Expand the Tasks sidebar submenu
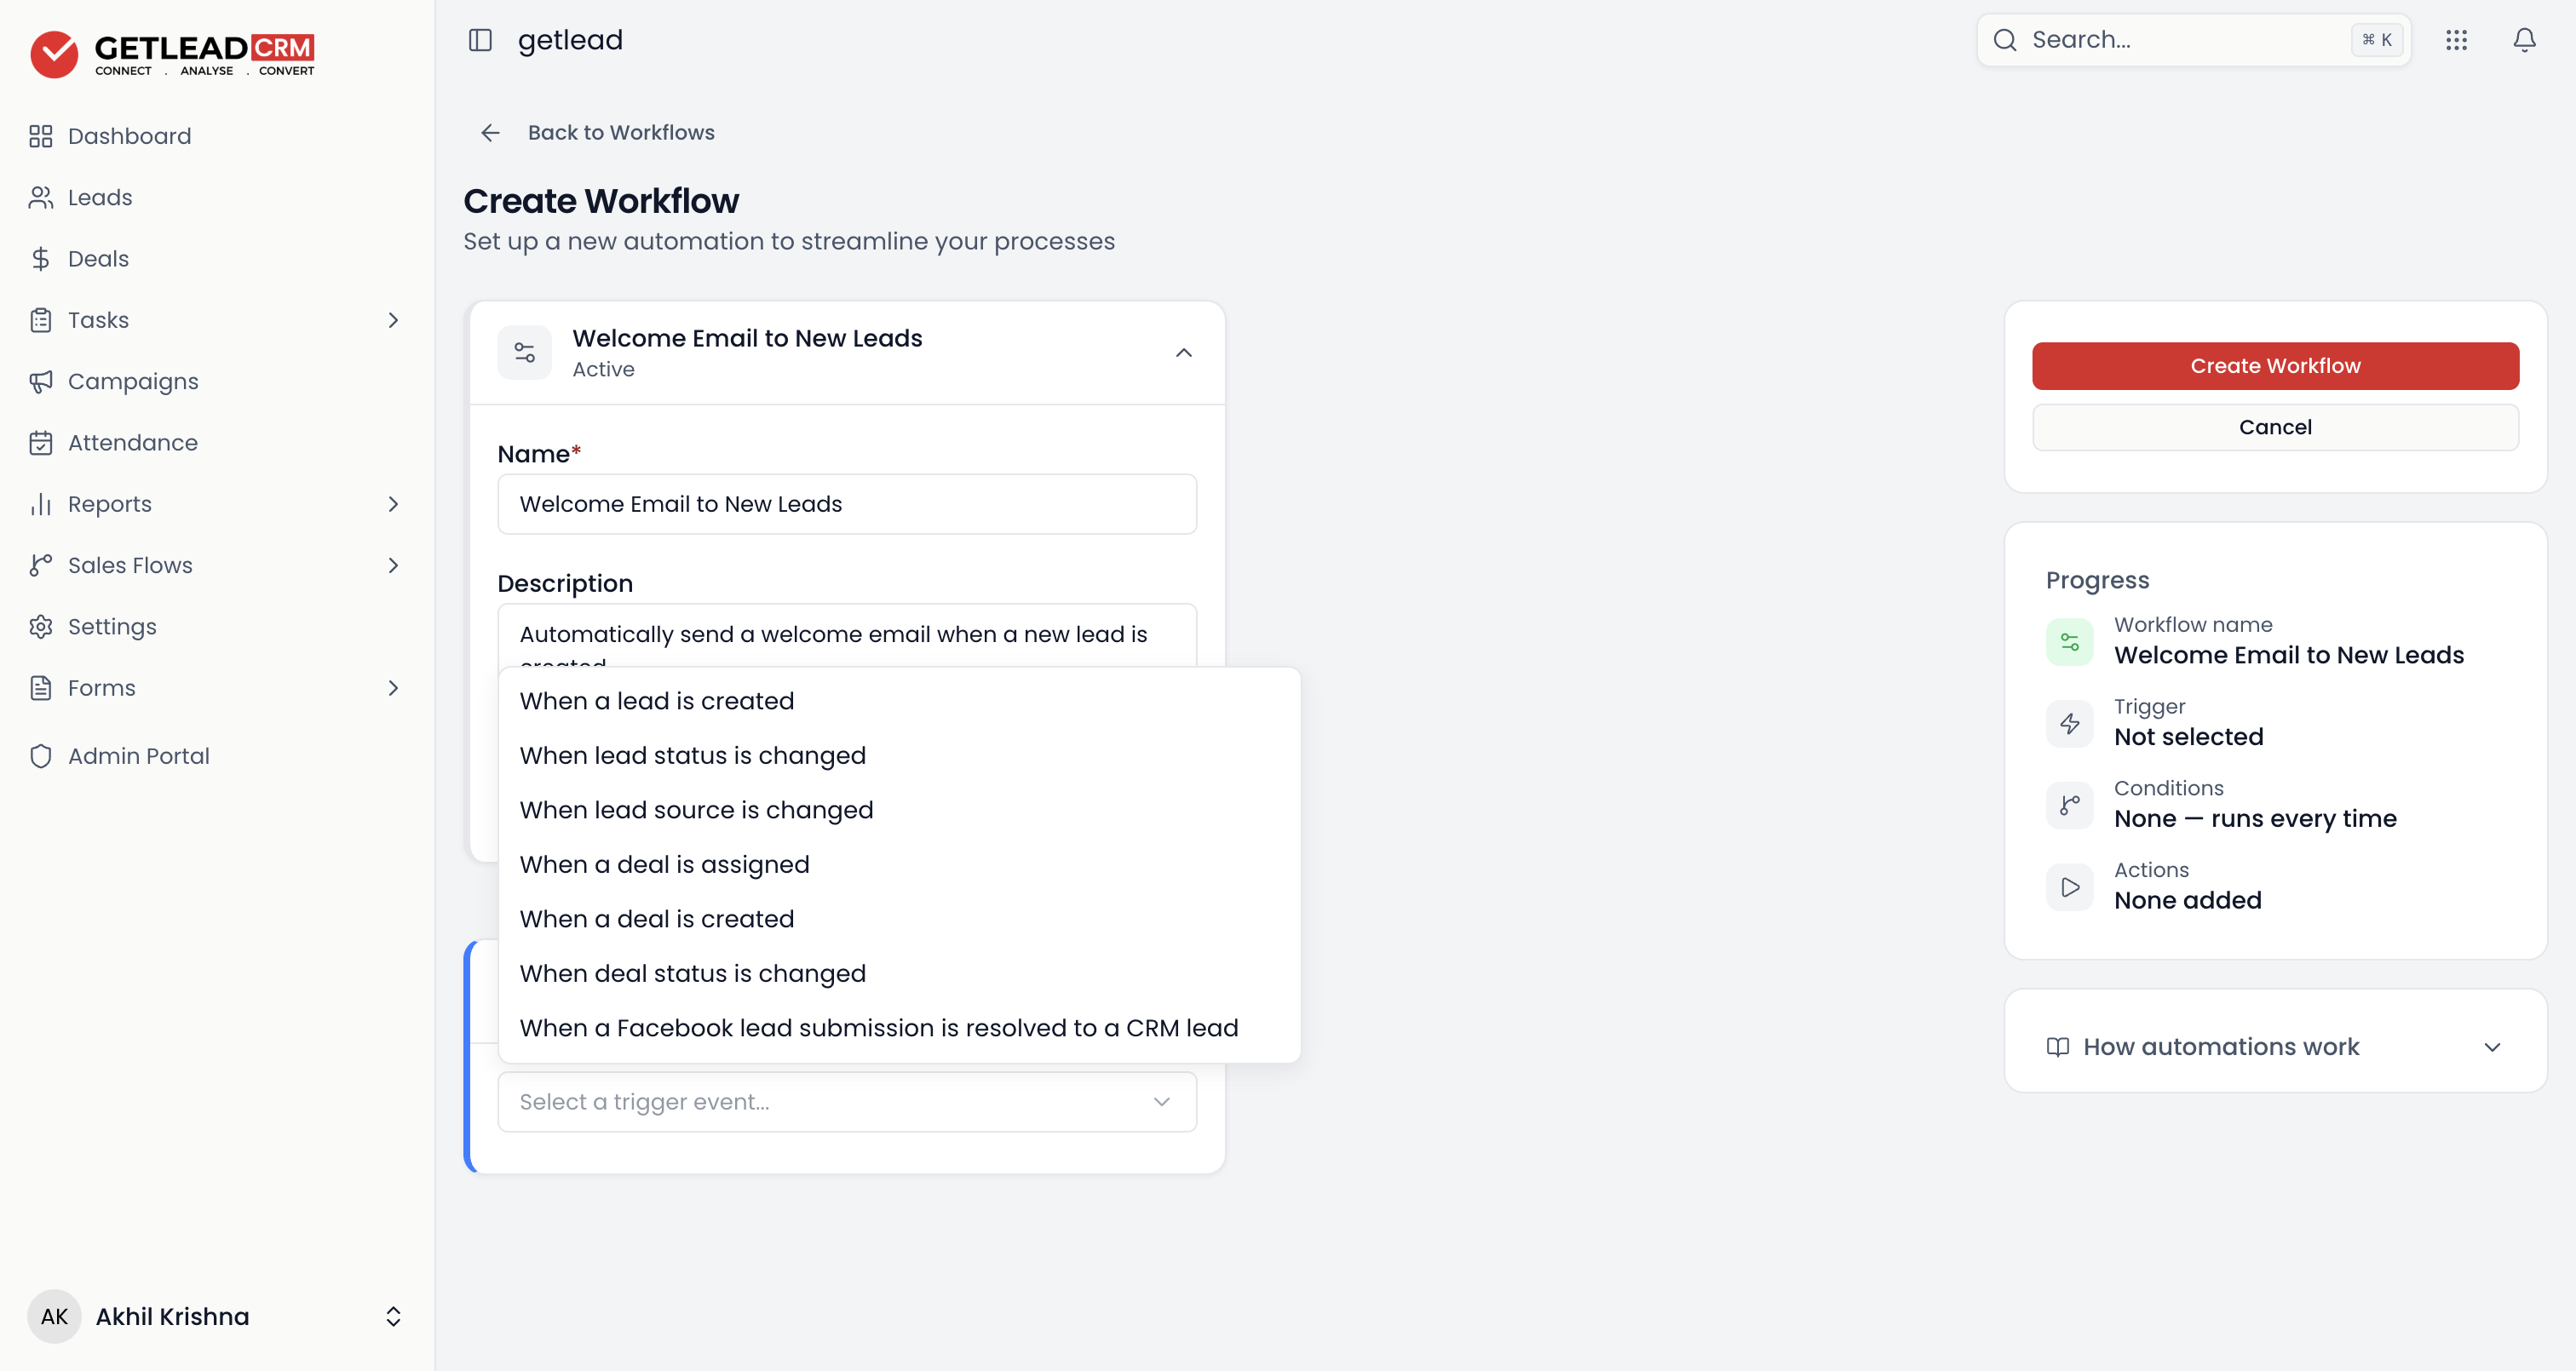Screen dimensions: 2576x1371 tap(393, 320)
